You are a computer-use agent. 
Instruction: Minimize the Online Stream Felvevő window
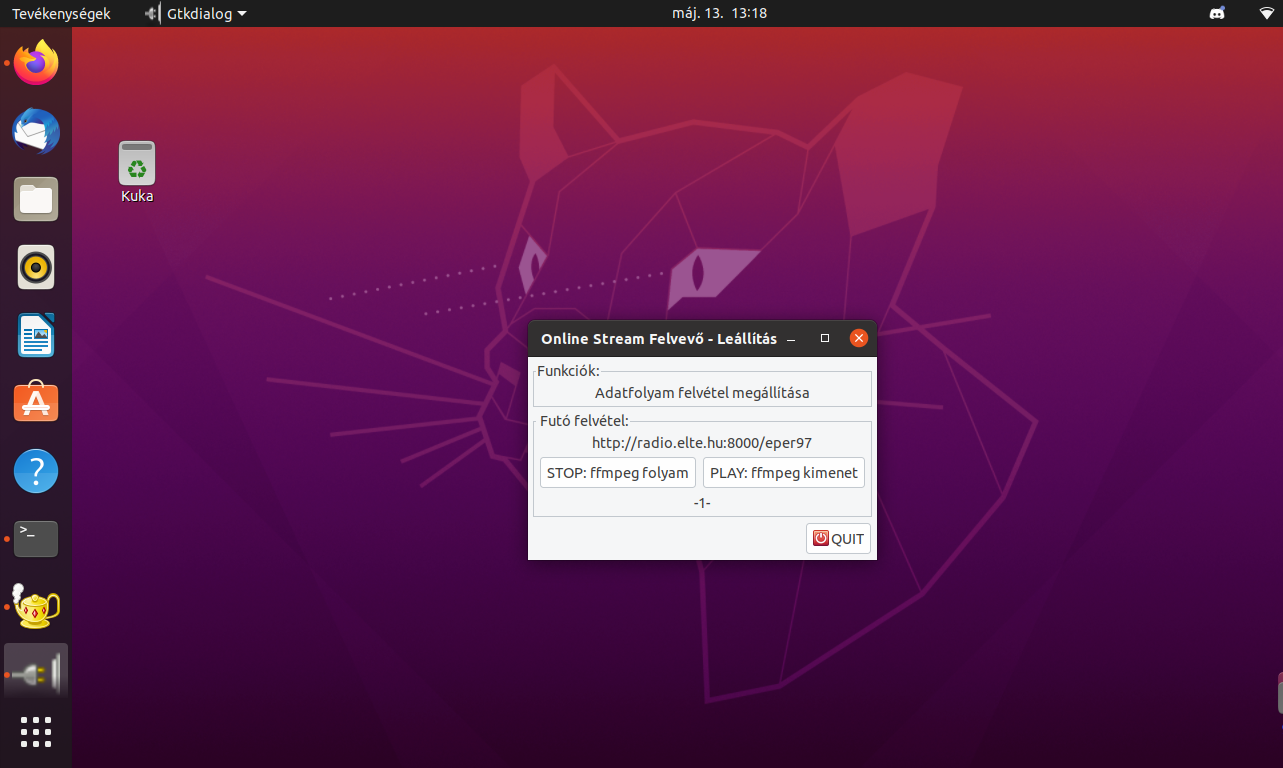(x=791, y=339)
